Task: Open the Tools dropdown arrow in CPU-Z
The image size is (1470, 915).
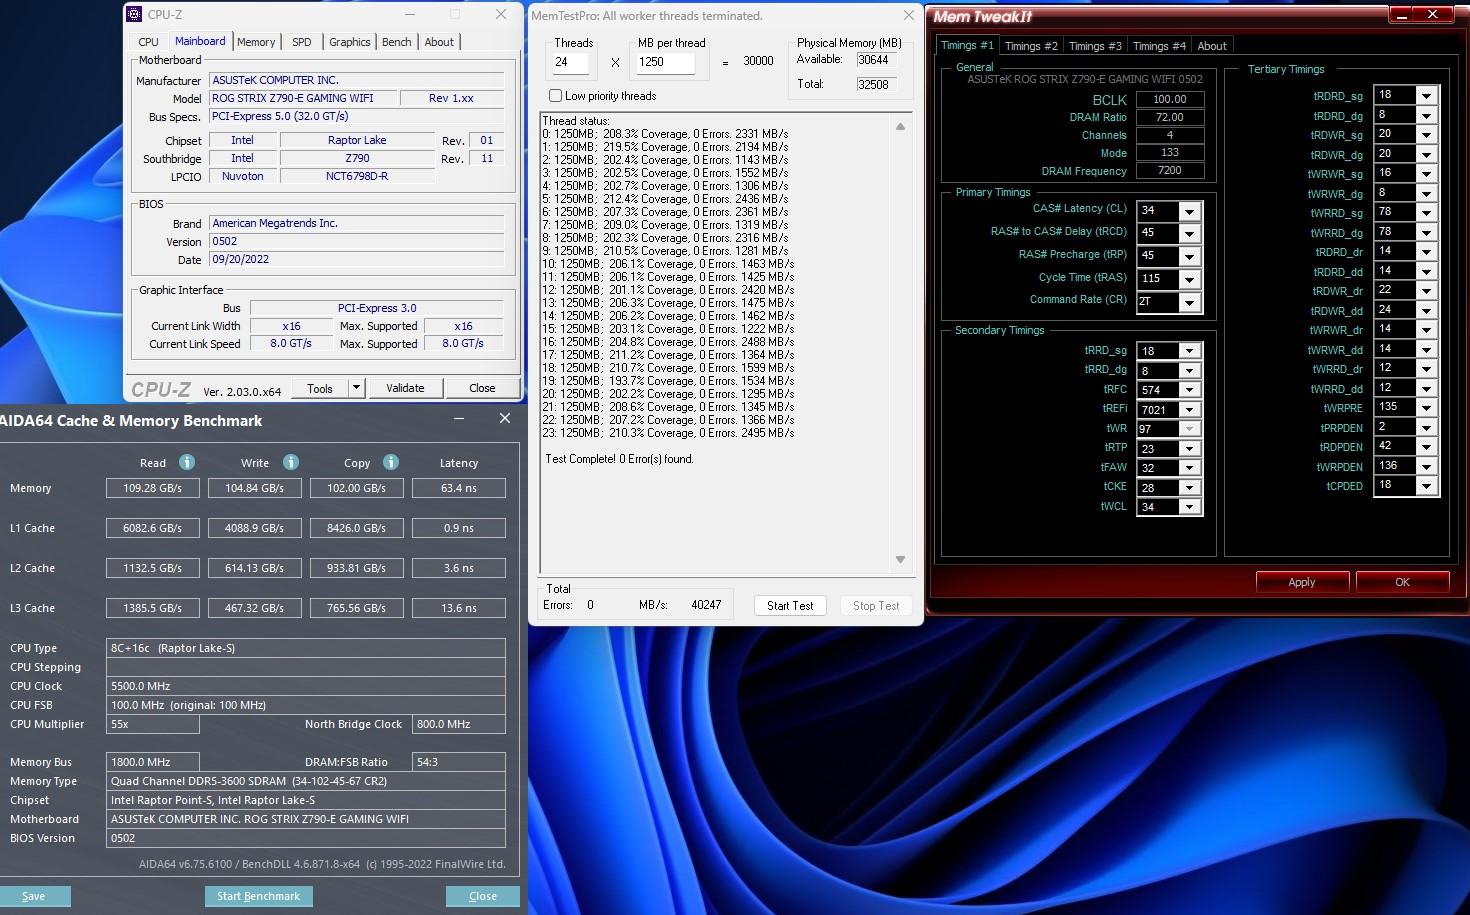Action: tap(356, 388)
